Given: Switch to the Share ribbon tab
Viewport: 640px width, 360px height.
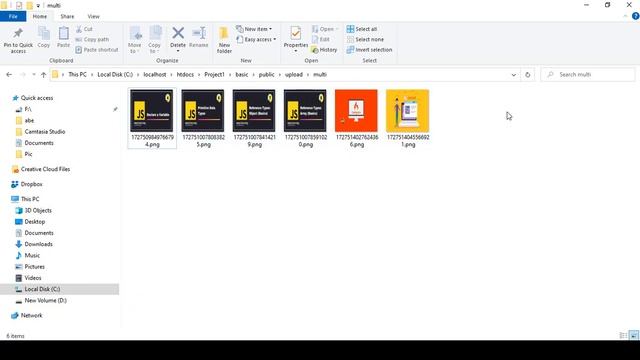Looking at the screenshot, I should point(67,16).
